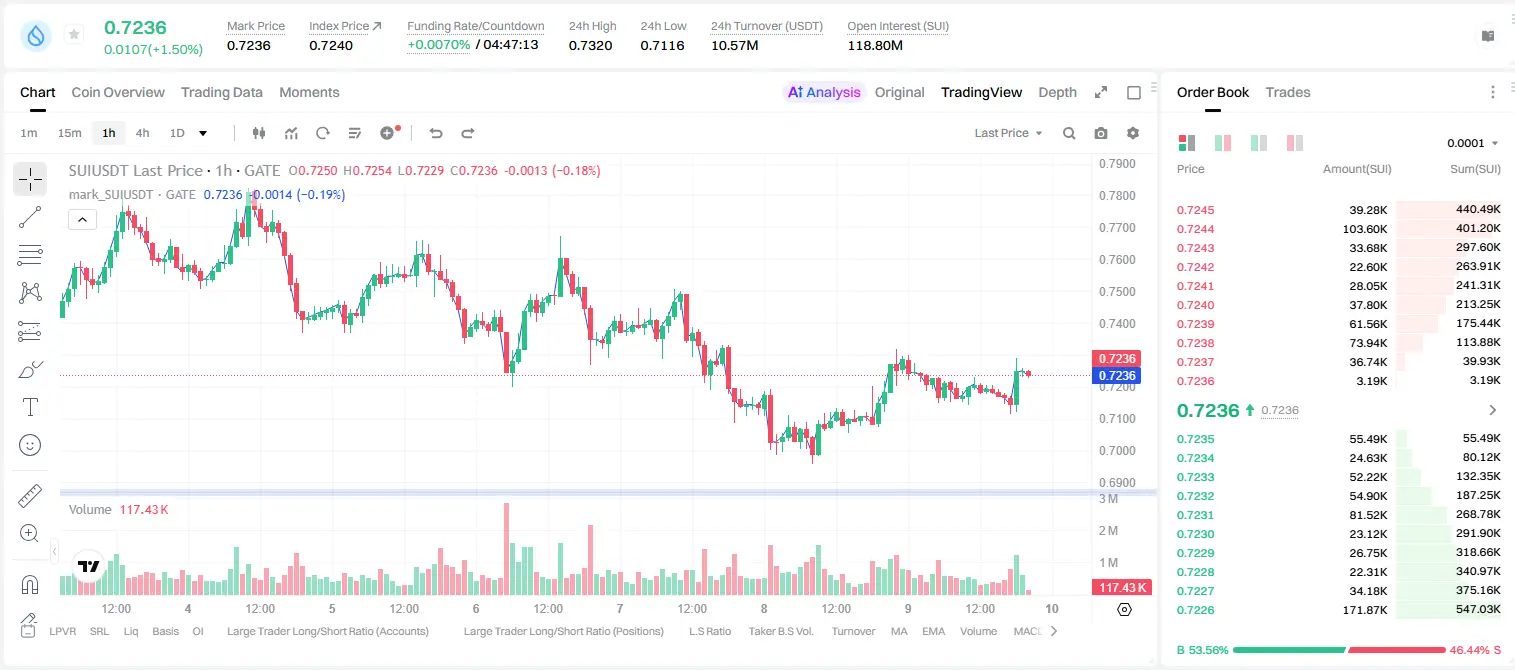This screenshot has height=670, width=1515.
Task: Switch chart timeframe to 4h
Action: point(142,133)
